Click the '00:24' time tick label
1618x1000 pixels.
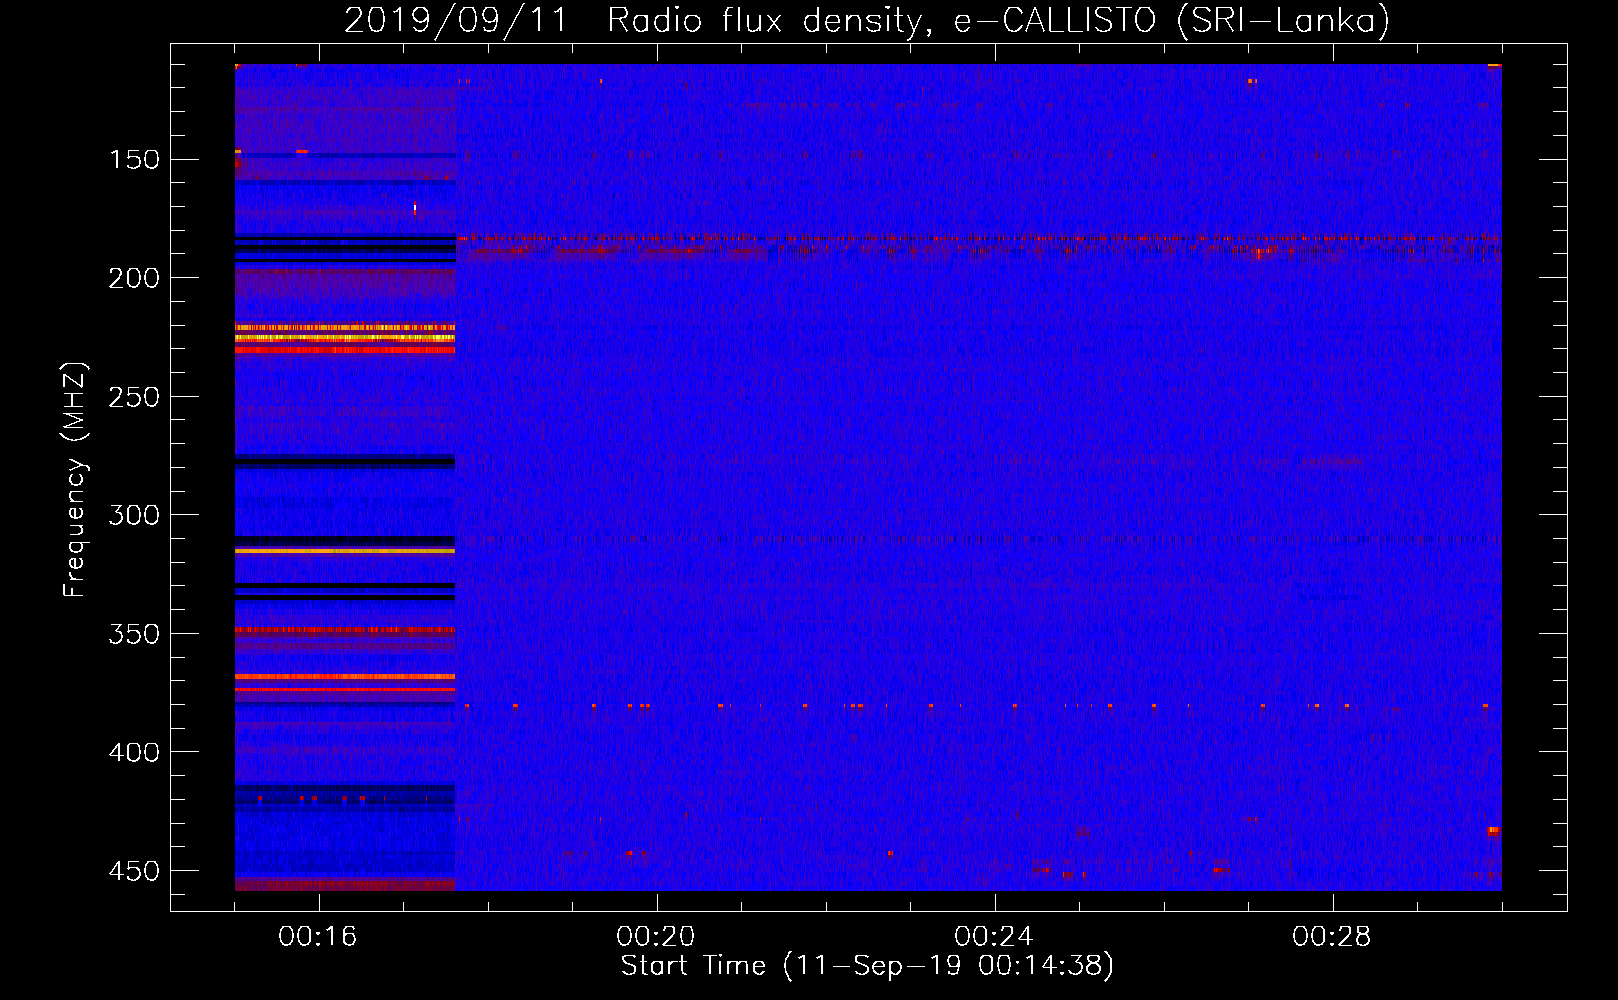pyautogui.click(x=994, y=937)
